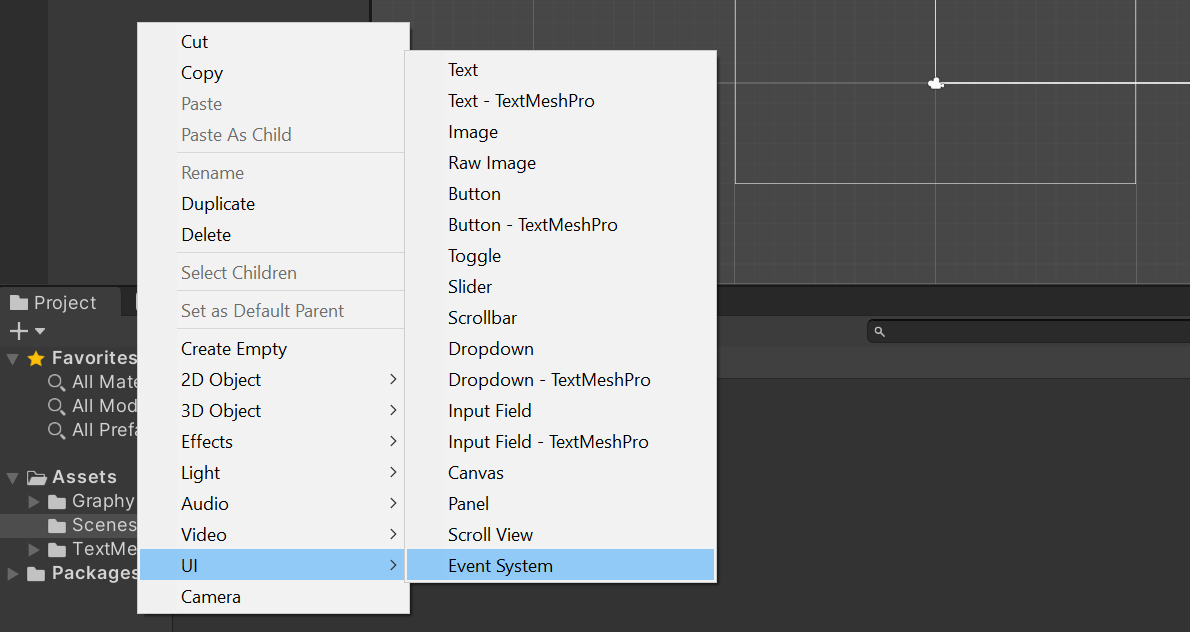
Task: Click the Favorites star icon
Action: 36,358
